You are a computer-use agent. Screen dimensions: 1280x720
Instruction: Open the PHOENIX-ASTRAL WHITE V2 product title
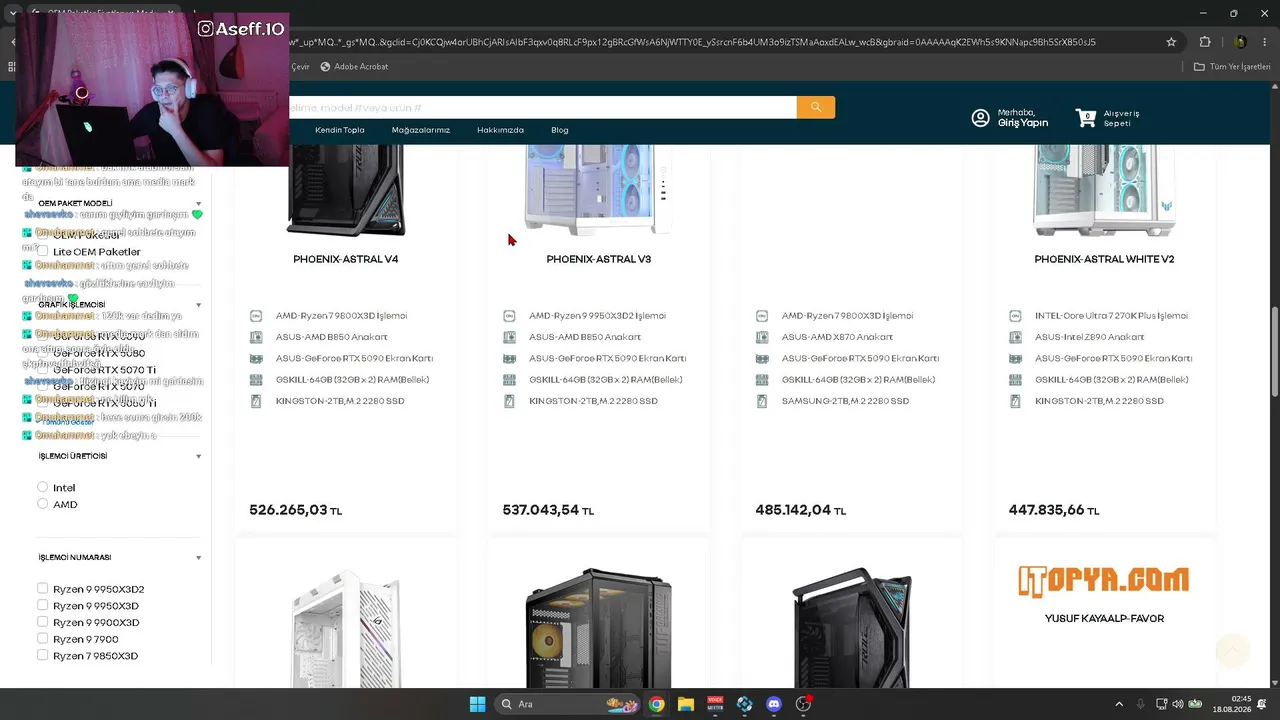coord(1104,259)
